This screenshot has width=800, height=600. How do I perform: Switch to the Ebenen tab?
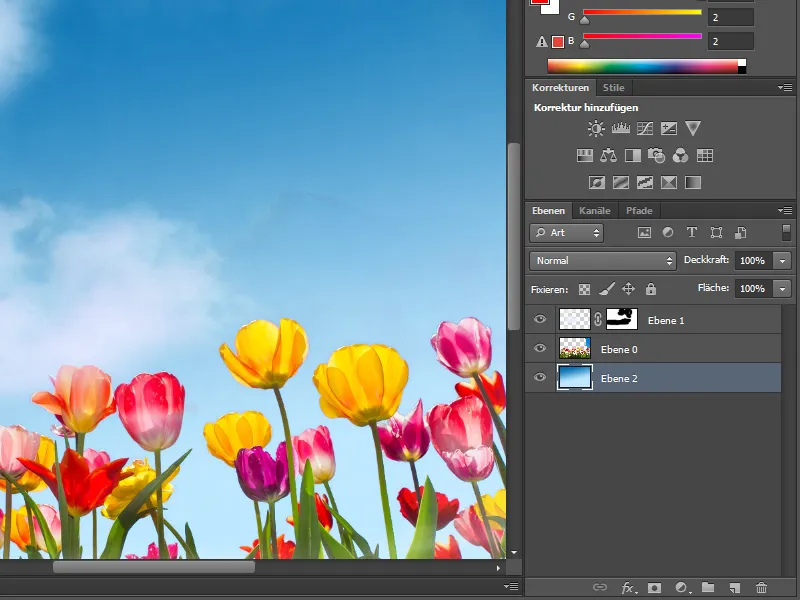pyautogui.click(x=548, y=211)
